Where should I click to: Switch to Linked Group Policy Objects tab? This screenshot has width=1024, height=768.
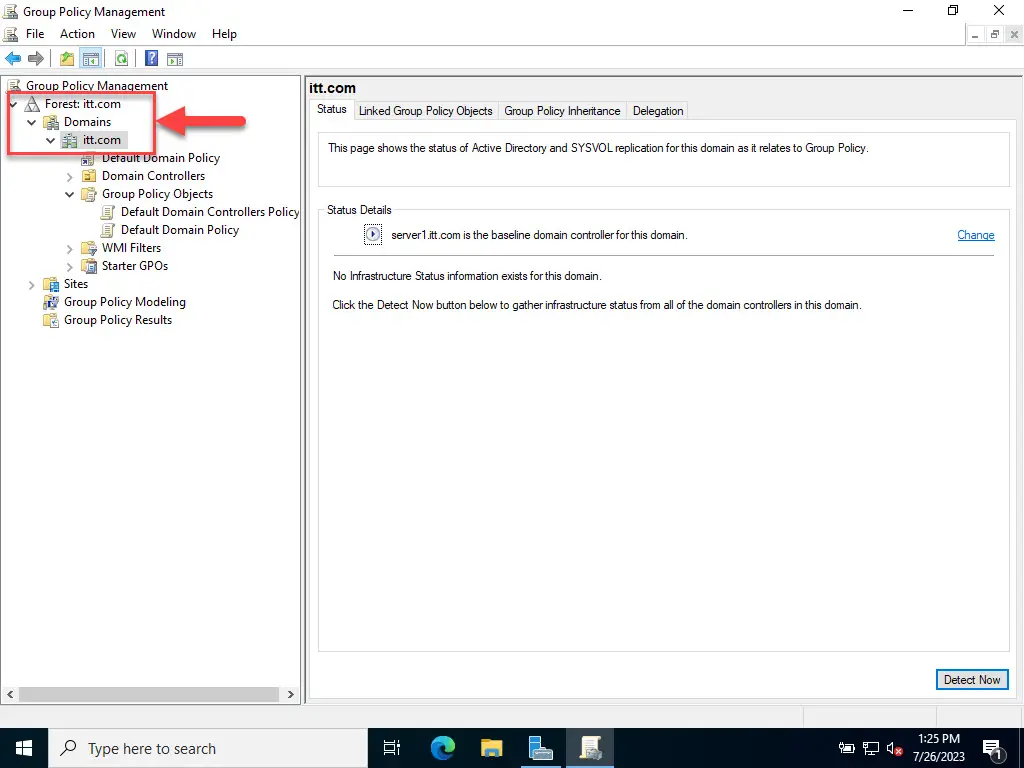426,111
